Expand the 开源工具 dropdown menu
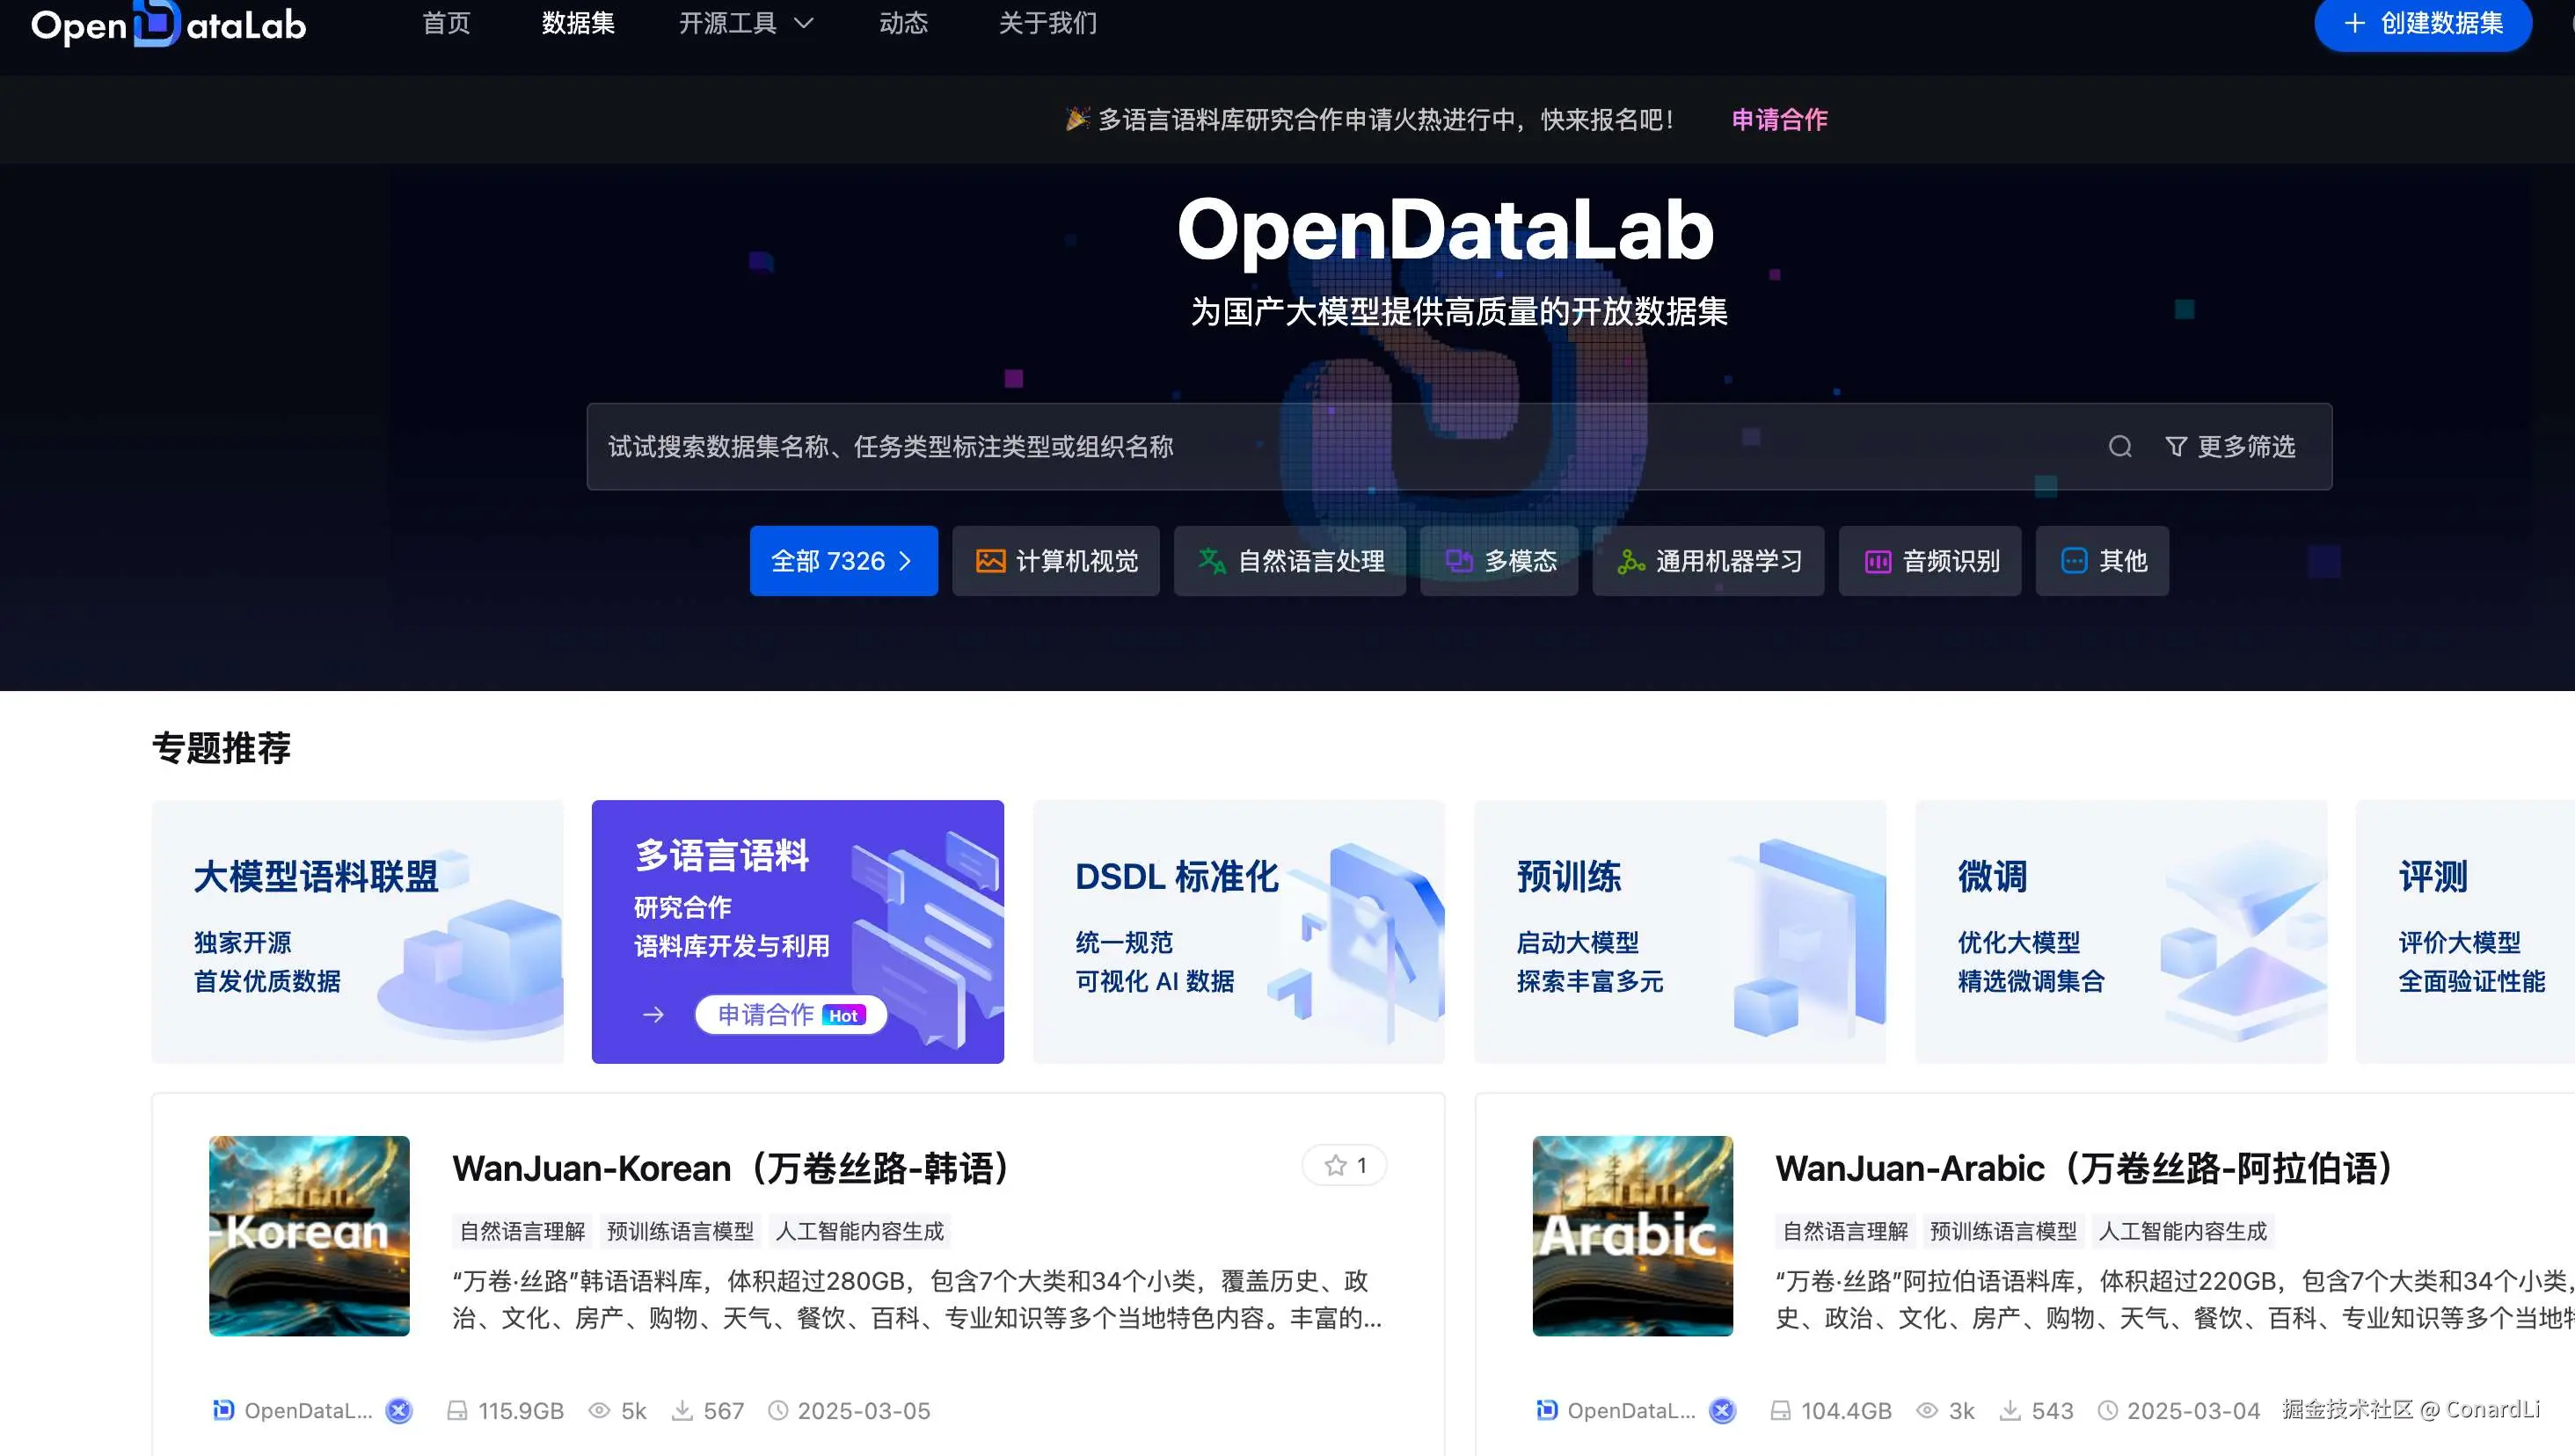This screenshot has width=2575, height=1456. click(744, 23)
